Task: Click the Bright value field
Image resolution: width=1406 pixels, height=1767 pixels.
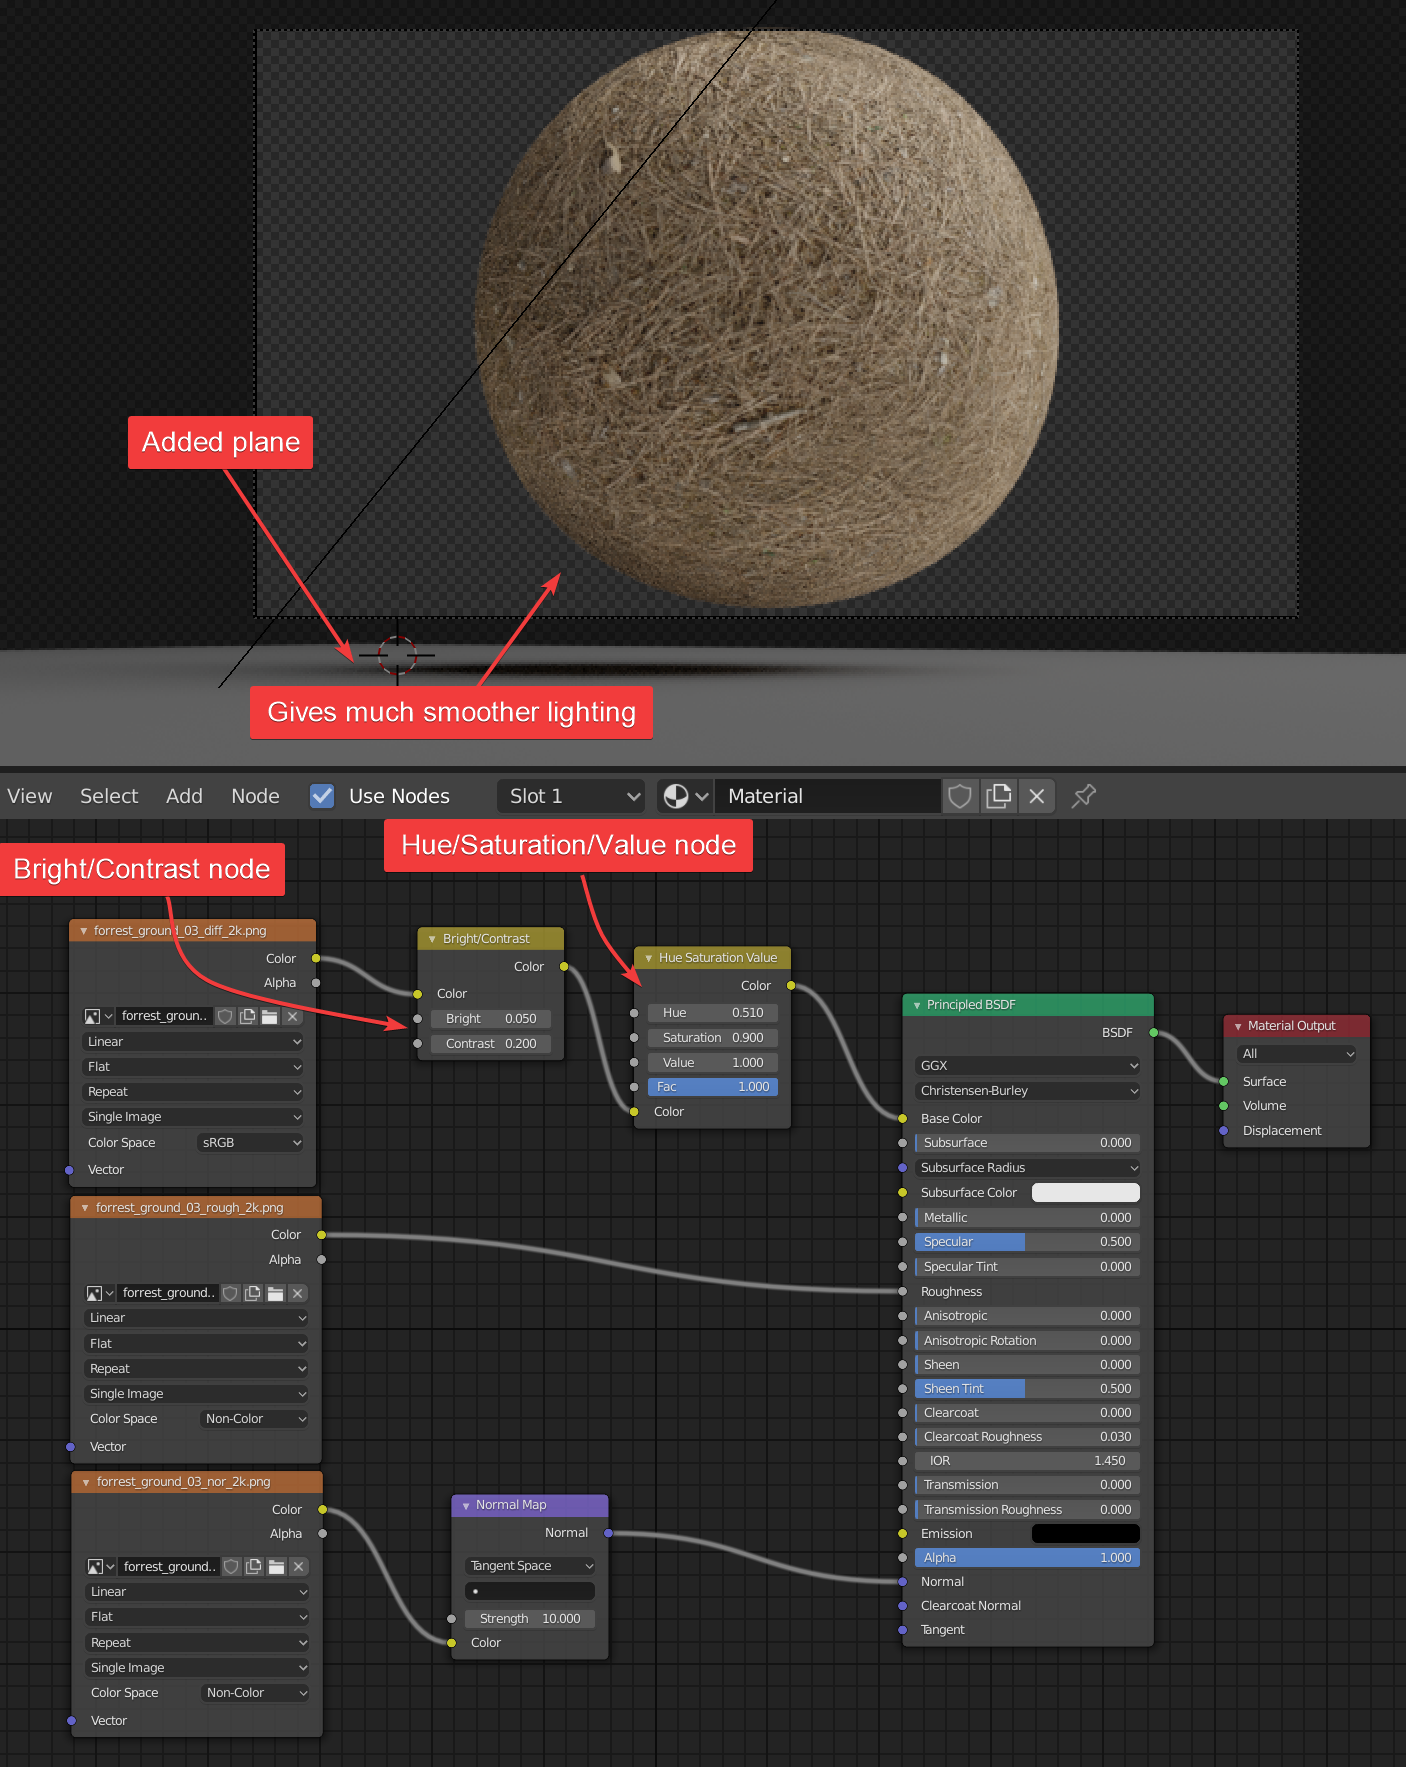Action: 491,1019
